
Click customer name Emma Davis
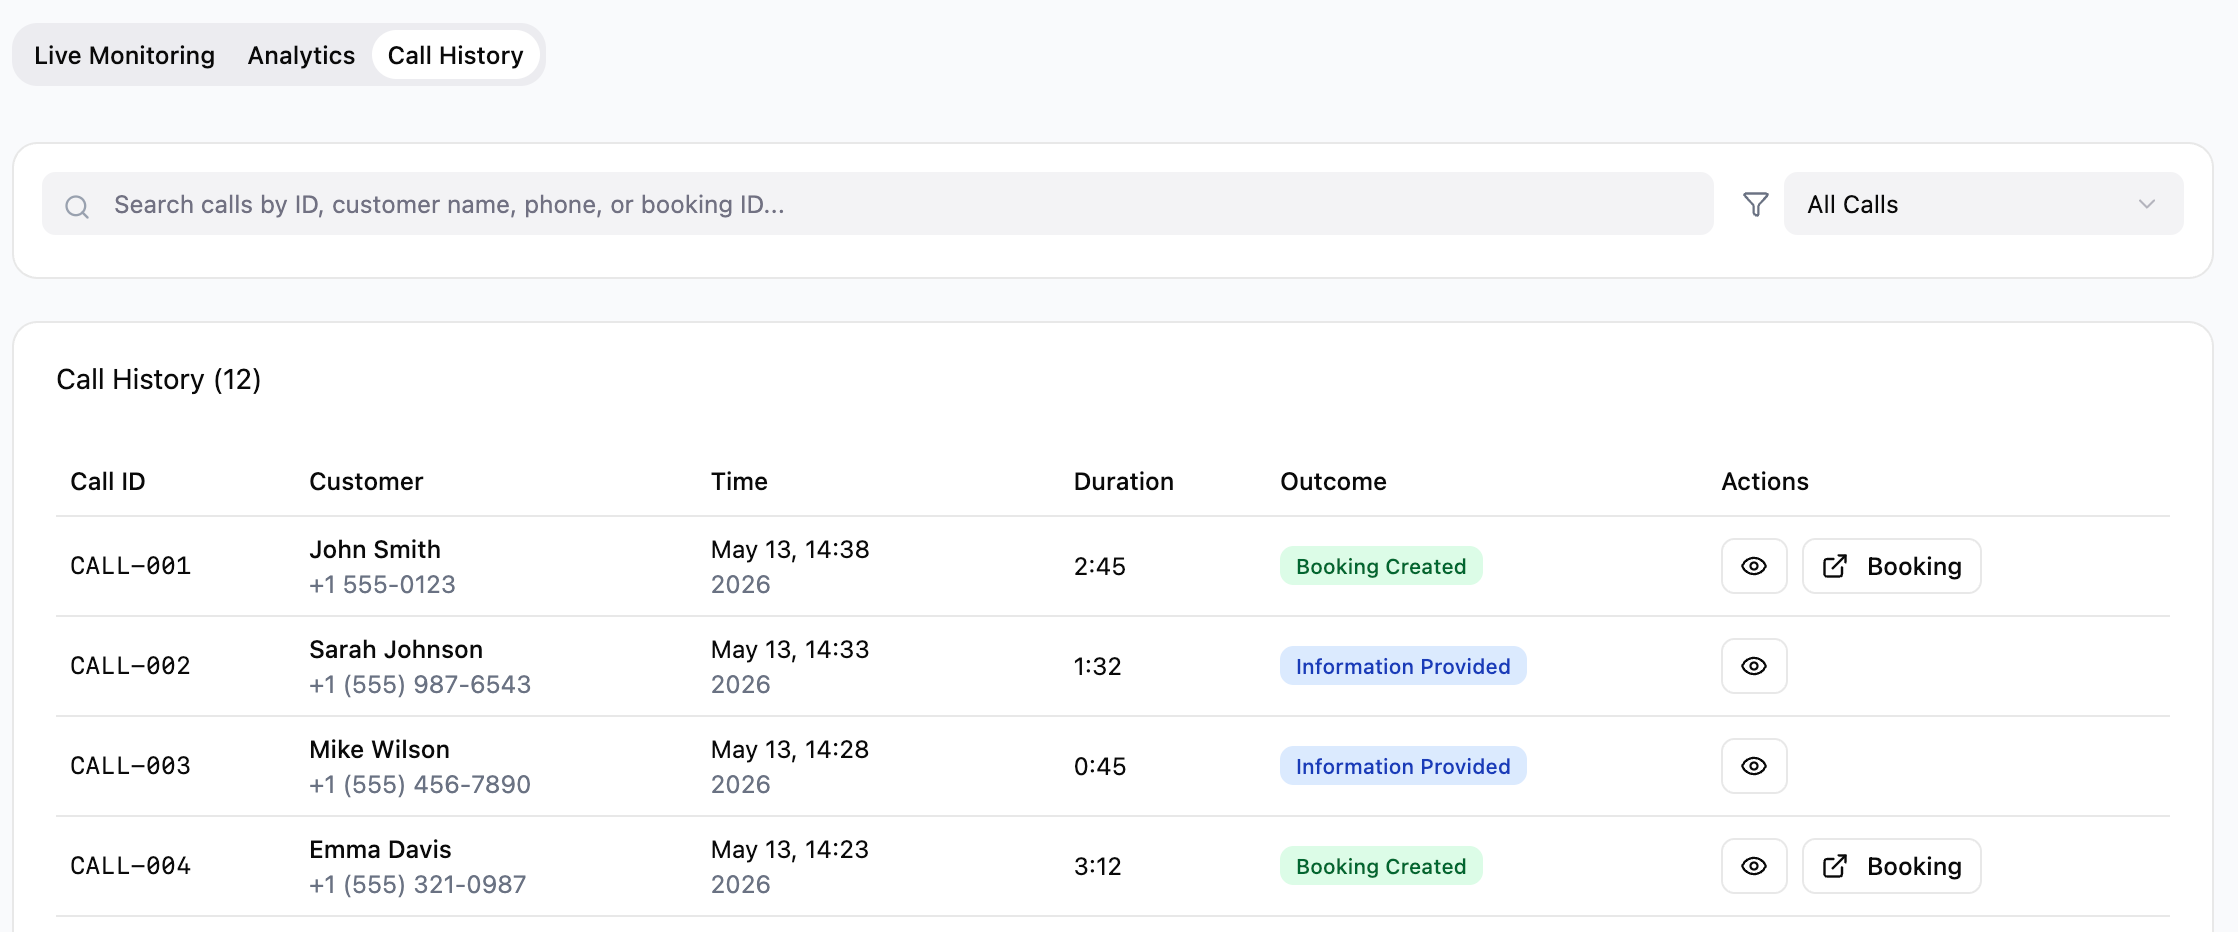(380, 849)
